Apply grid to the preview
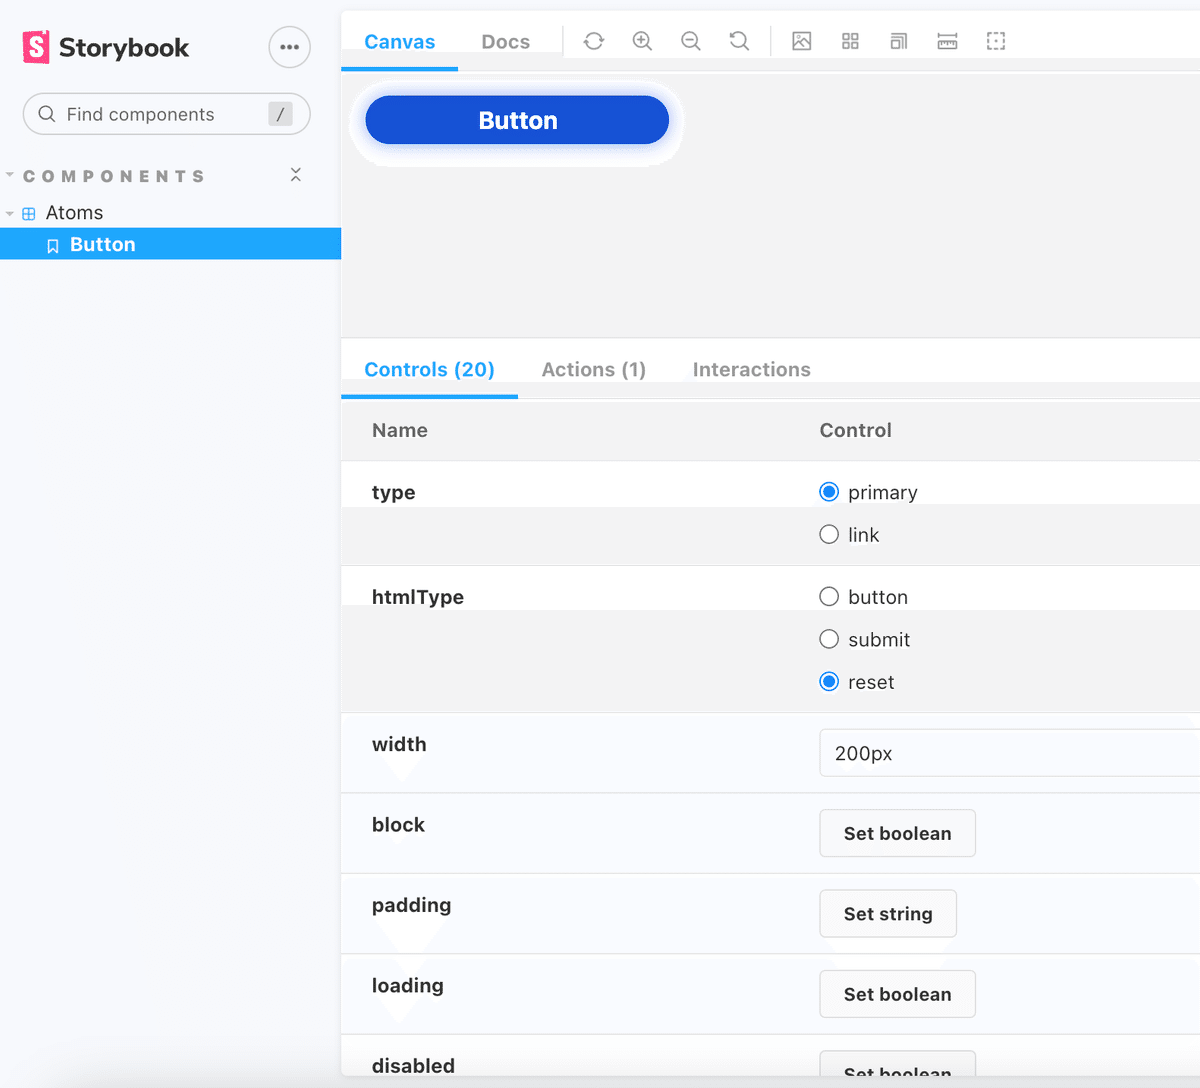 click(x=850, y=41)
